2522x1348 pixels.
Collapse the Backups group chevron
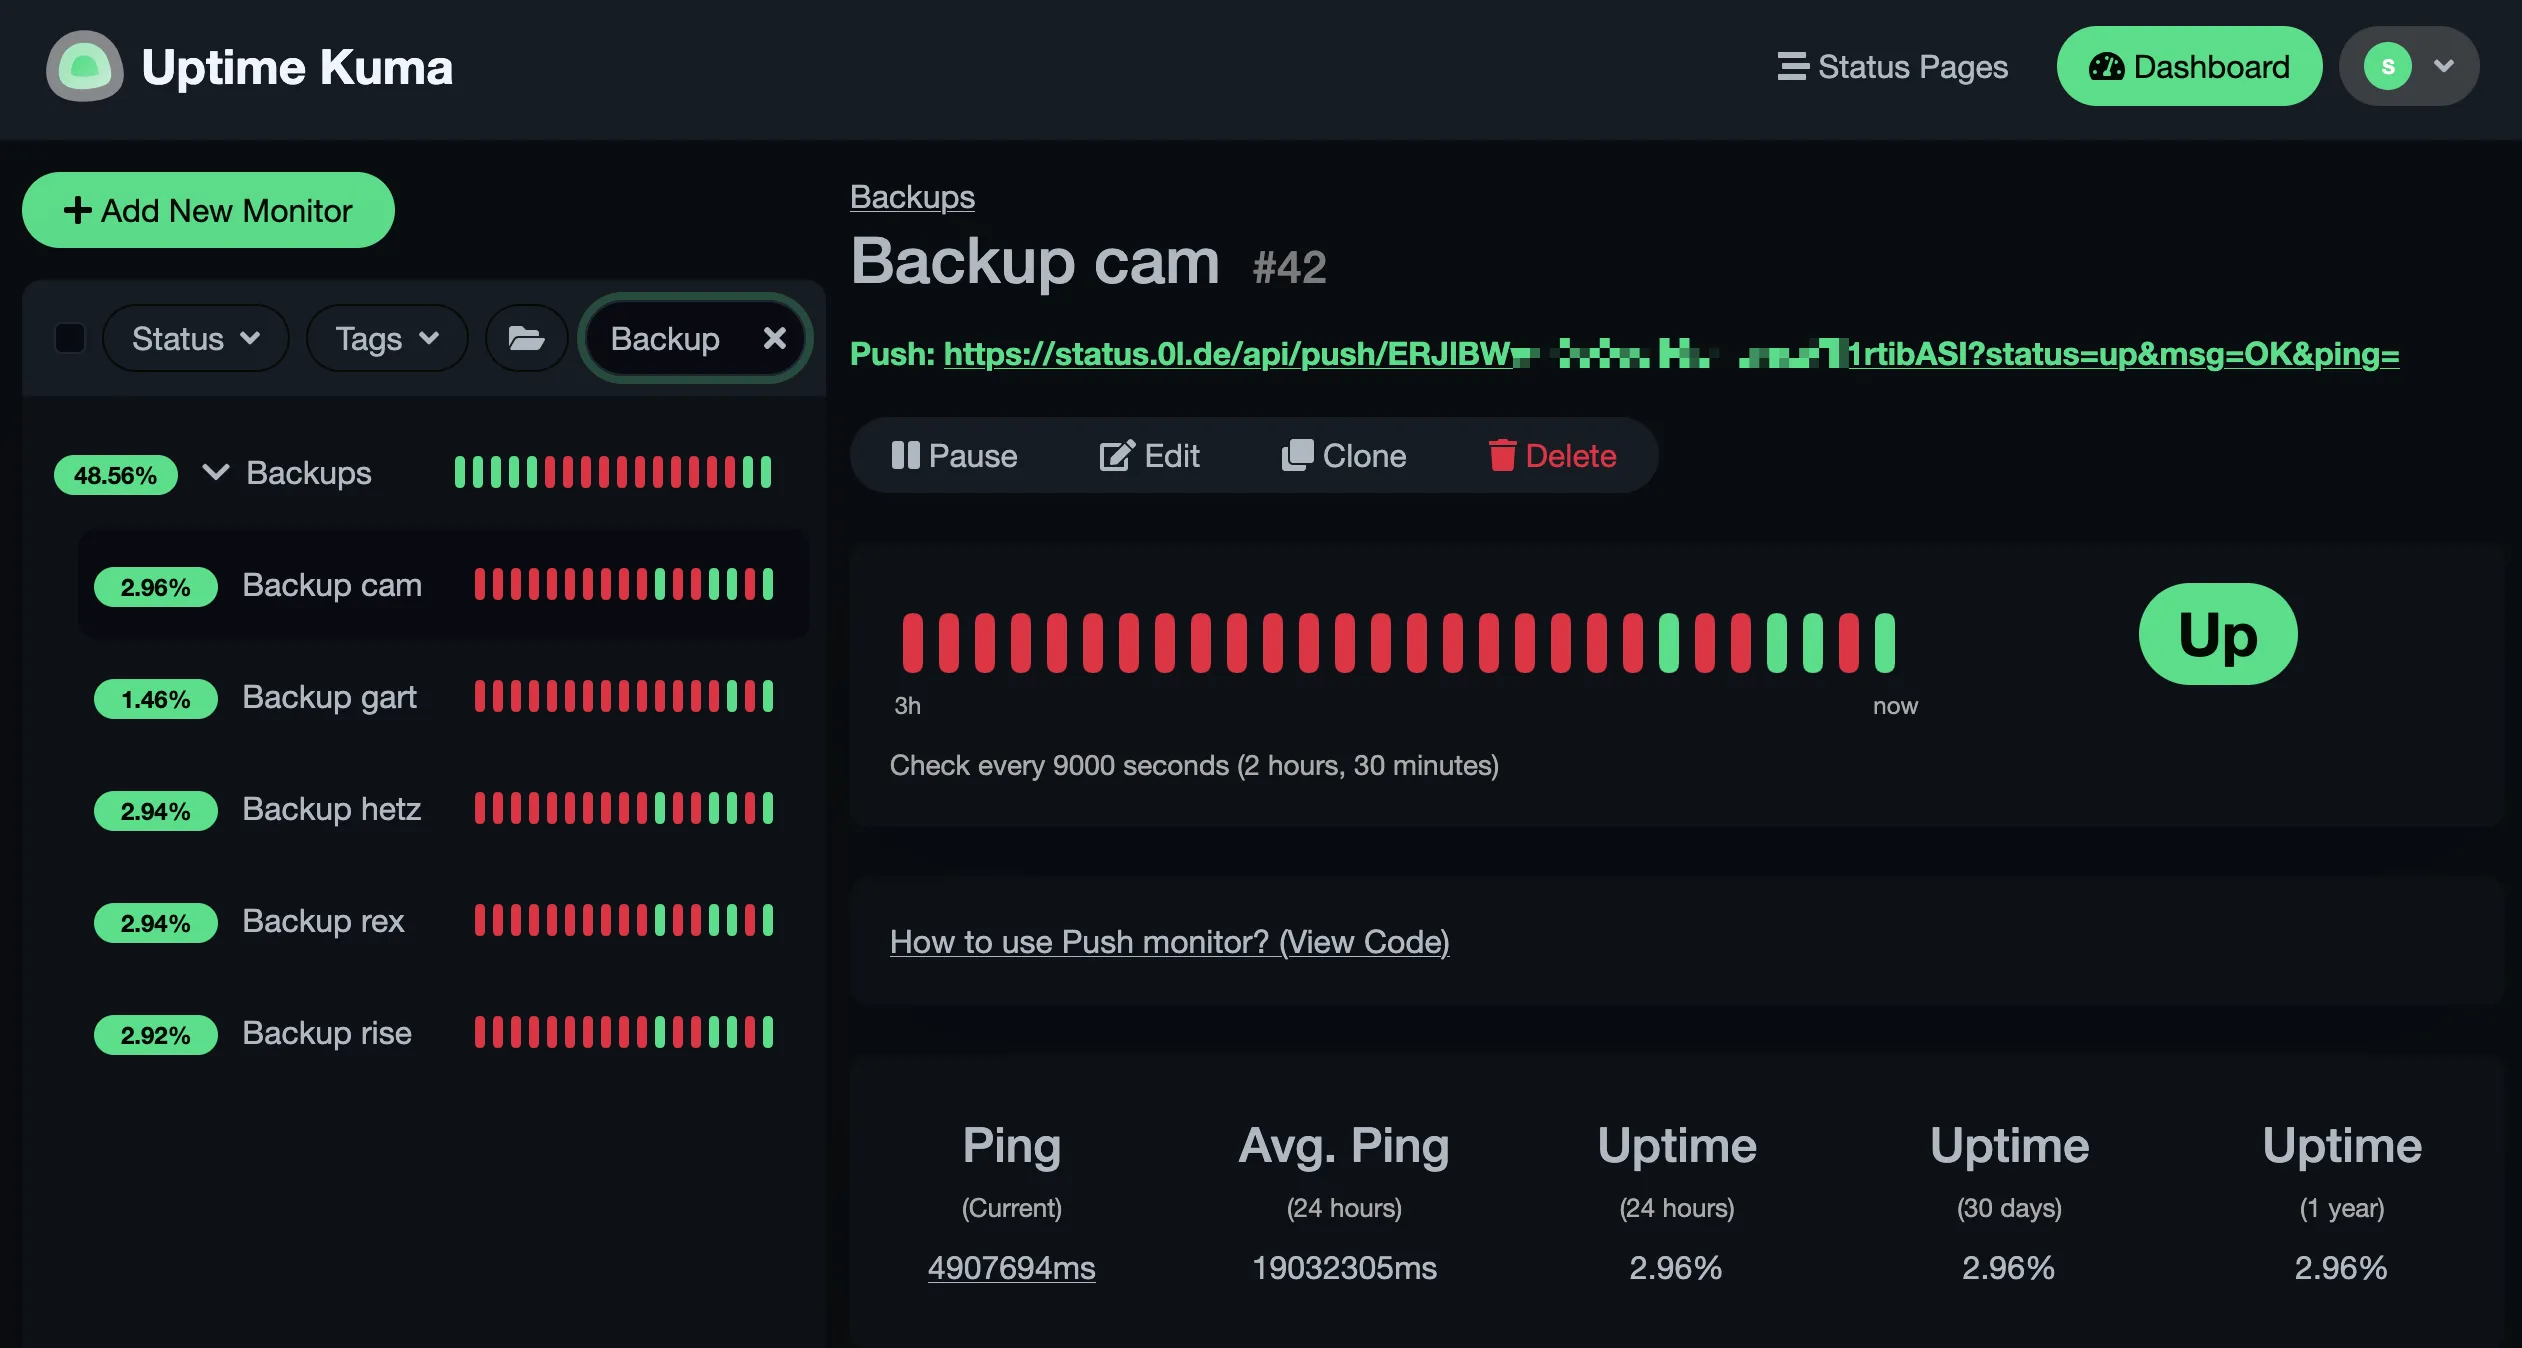click(216, 472)
